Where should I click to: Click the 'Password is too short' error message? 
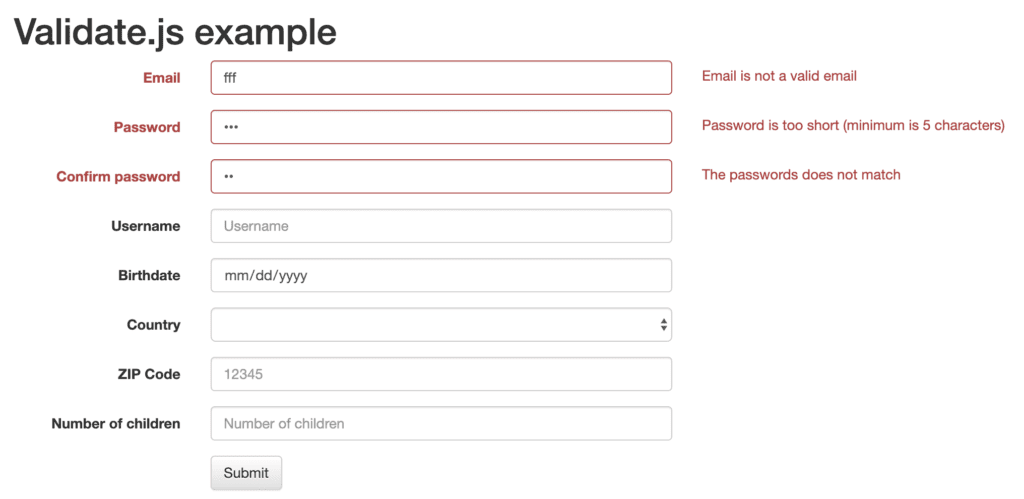tap(852, 126)
